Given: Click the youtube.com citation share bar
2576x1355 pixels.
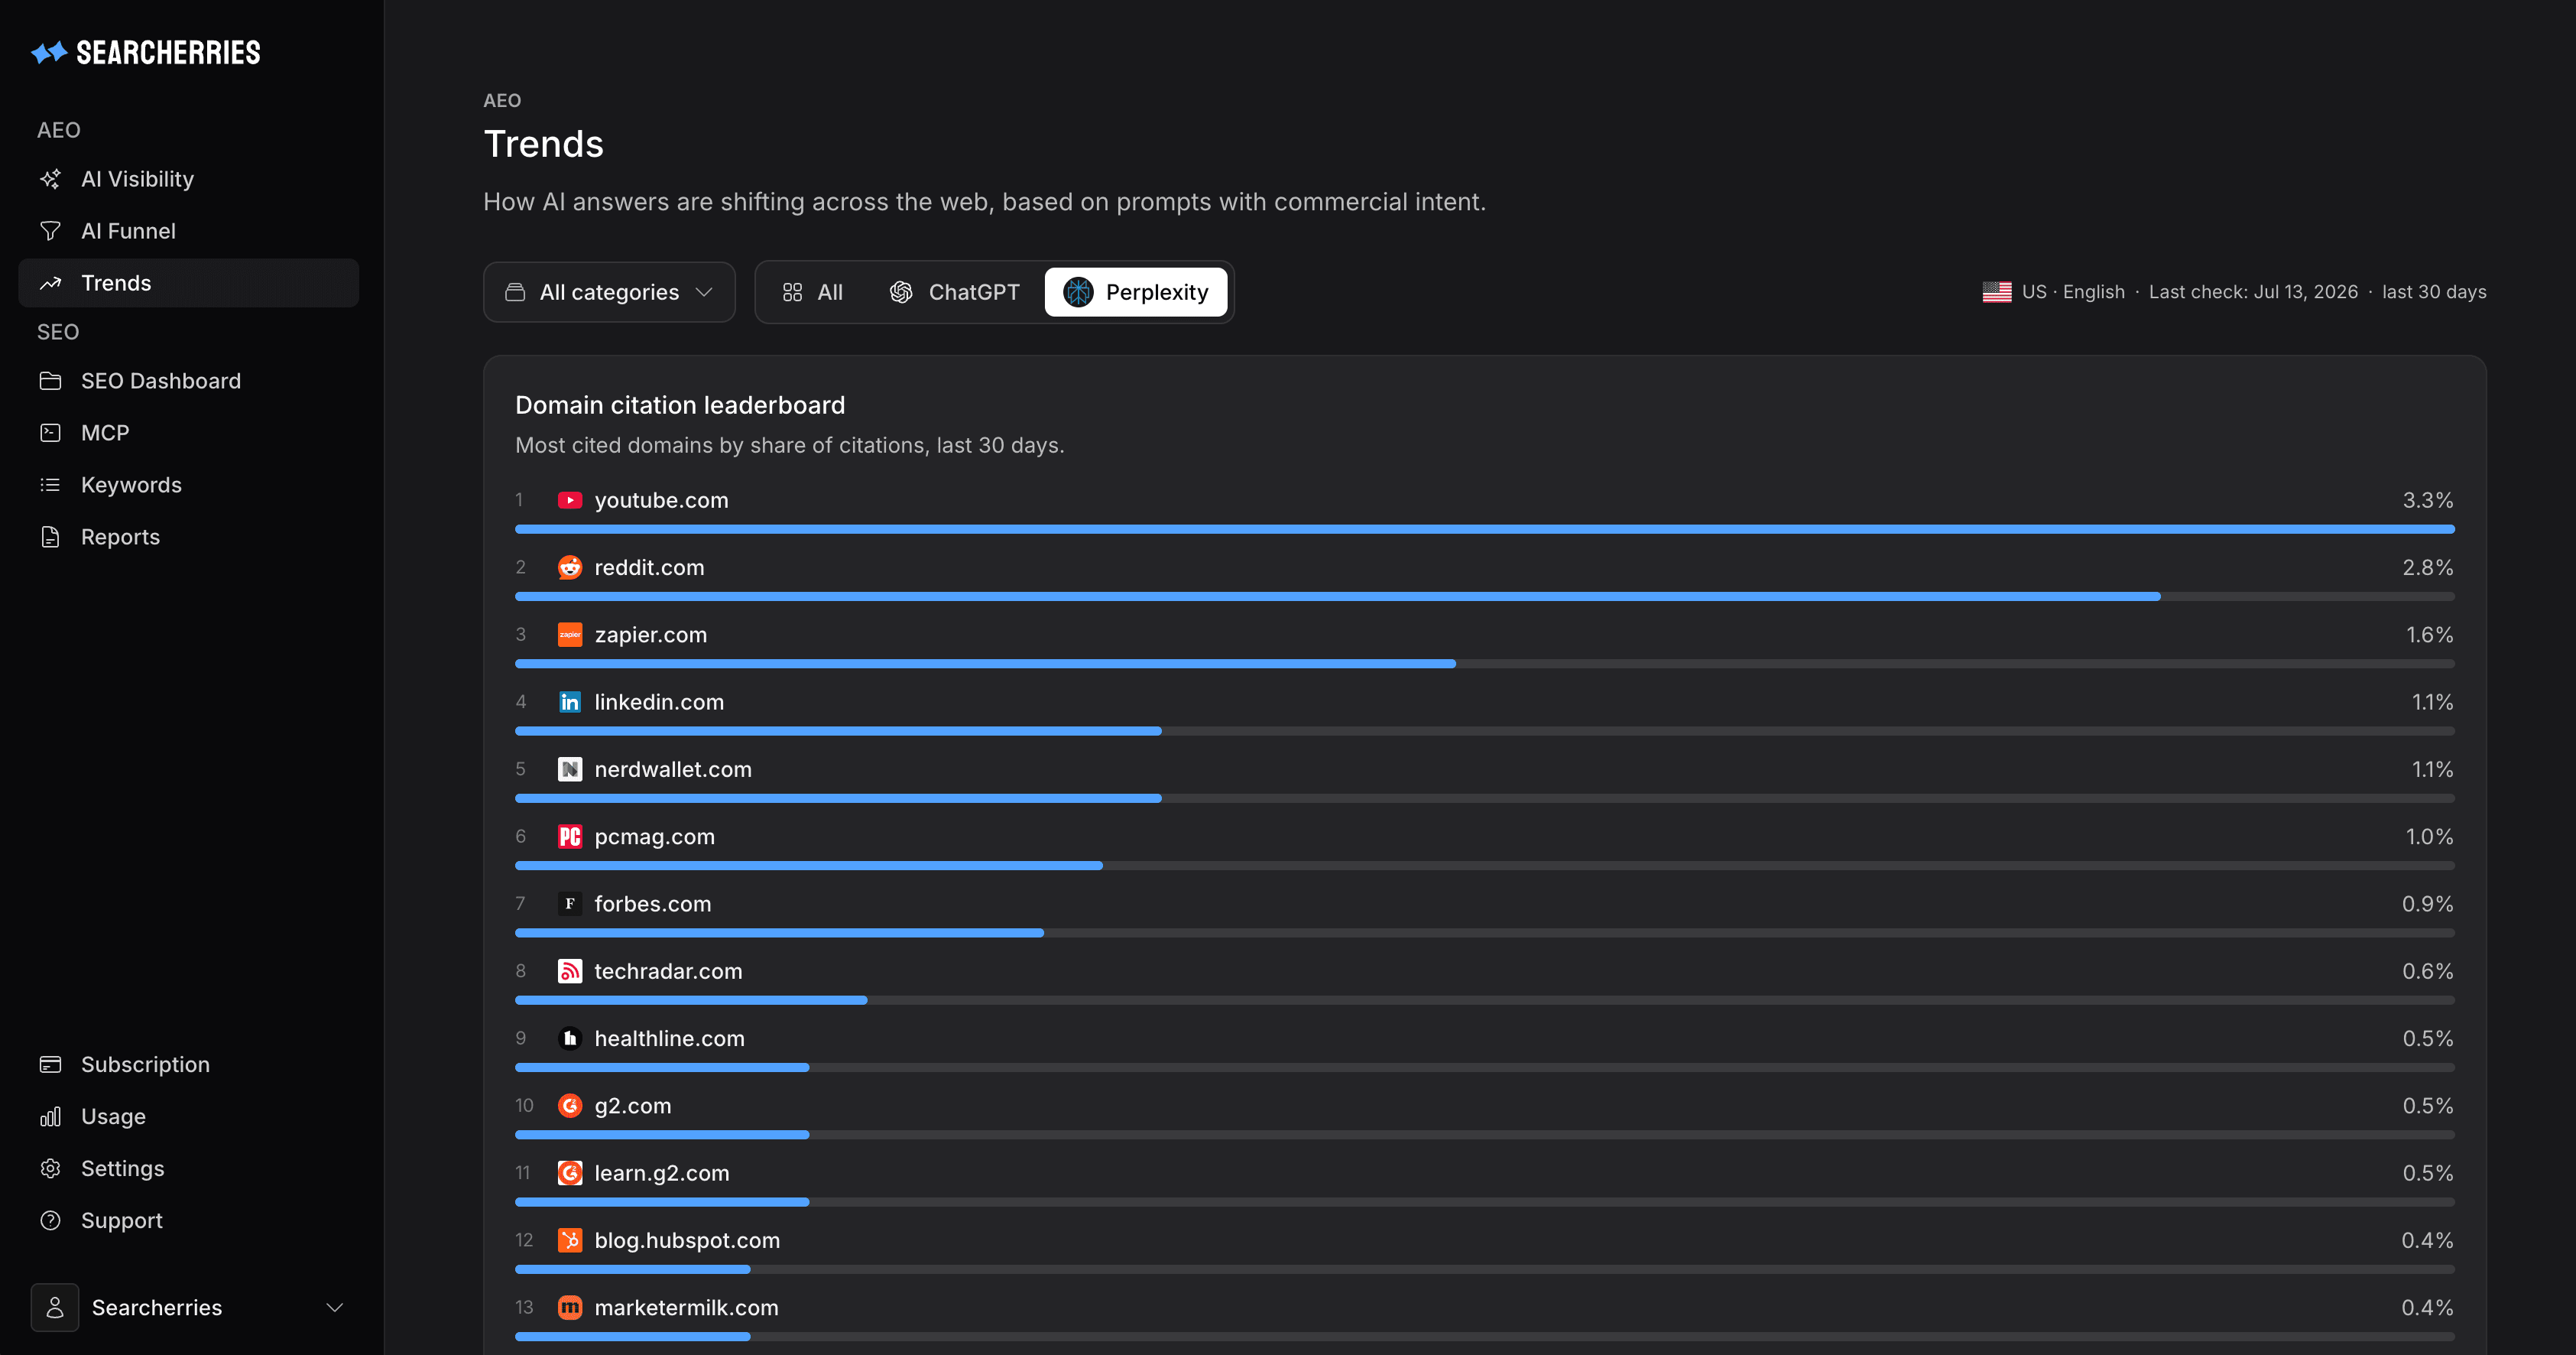Looking at the screenshot, I should pos(1484,529).
